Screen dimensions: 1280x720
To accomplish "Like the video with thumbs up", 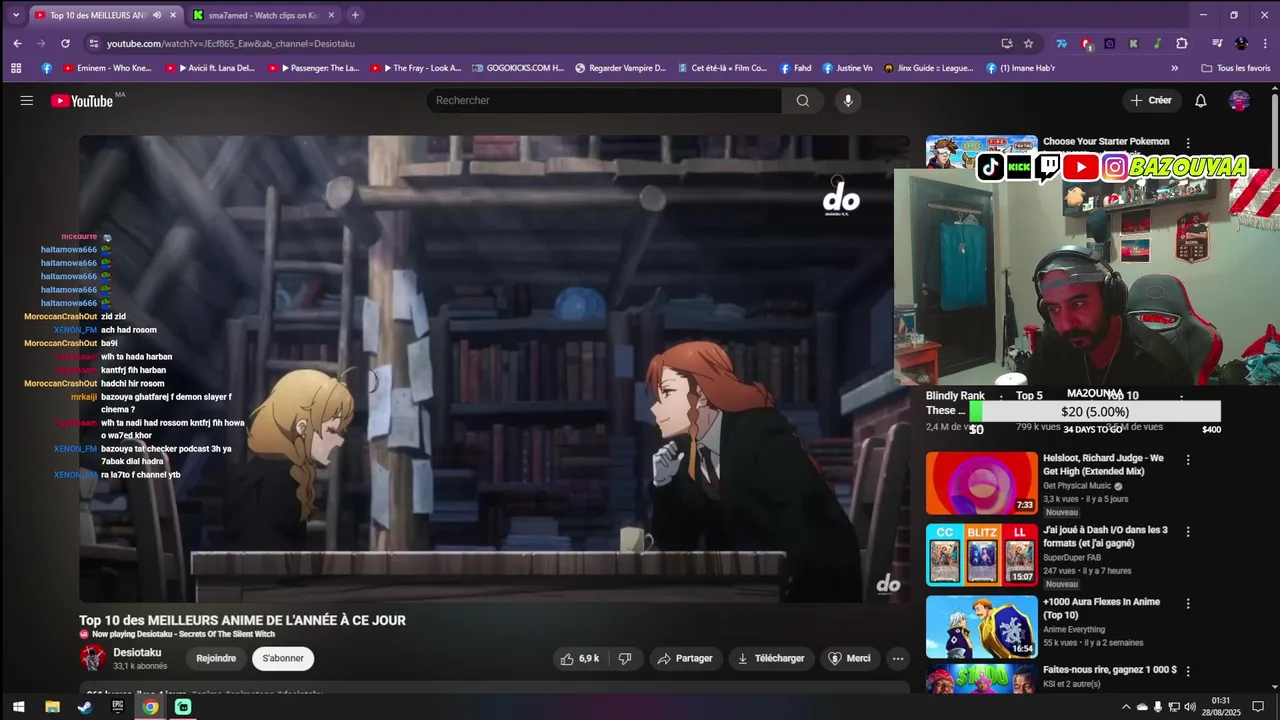I will [x=580, y=658].
